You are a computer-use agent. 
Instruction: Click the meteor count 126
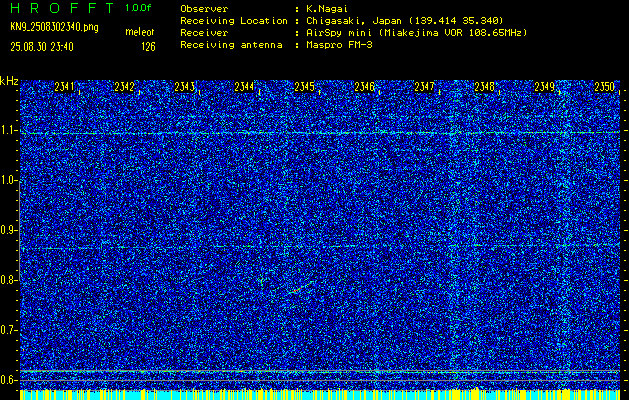(x=148, y=47)
